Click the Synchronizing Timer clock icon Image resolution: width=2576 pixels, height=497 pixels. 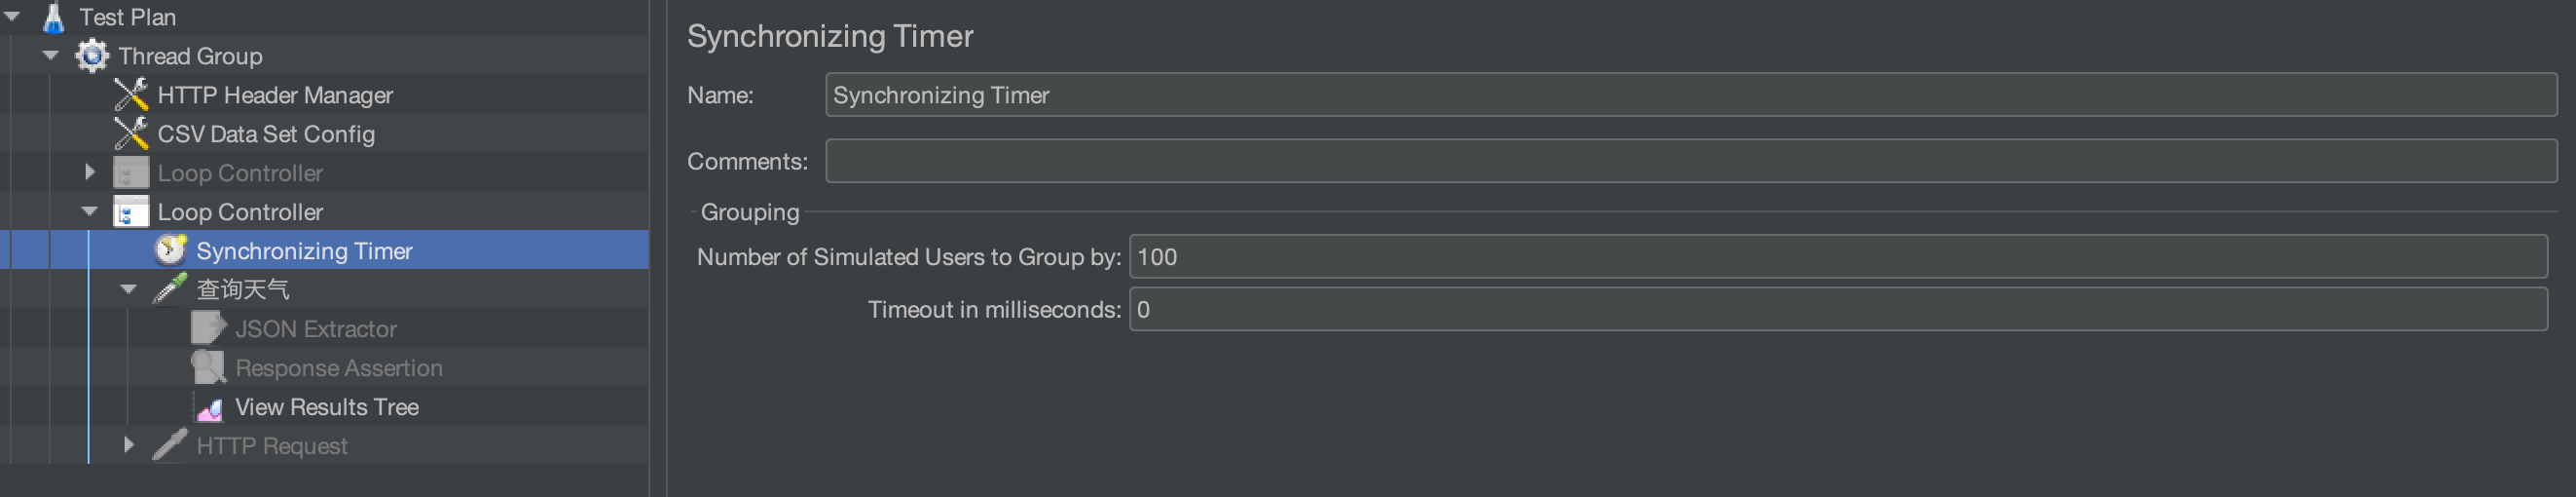[170, 251]
